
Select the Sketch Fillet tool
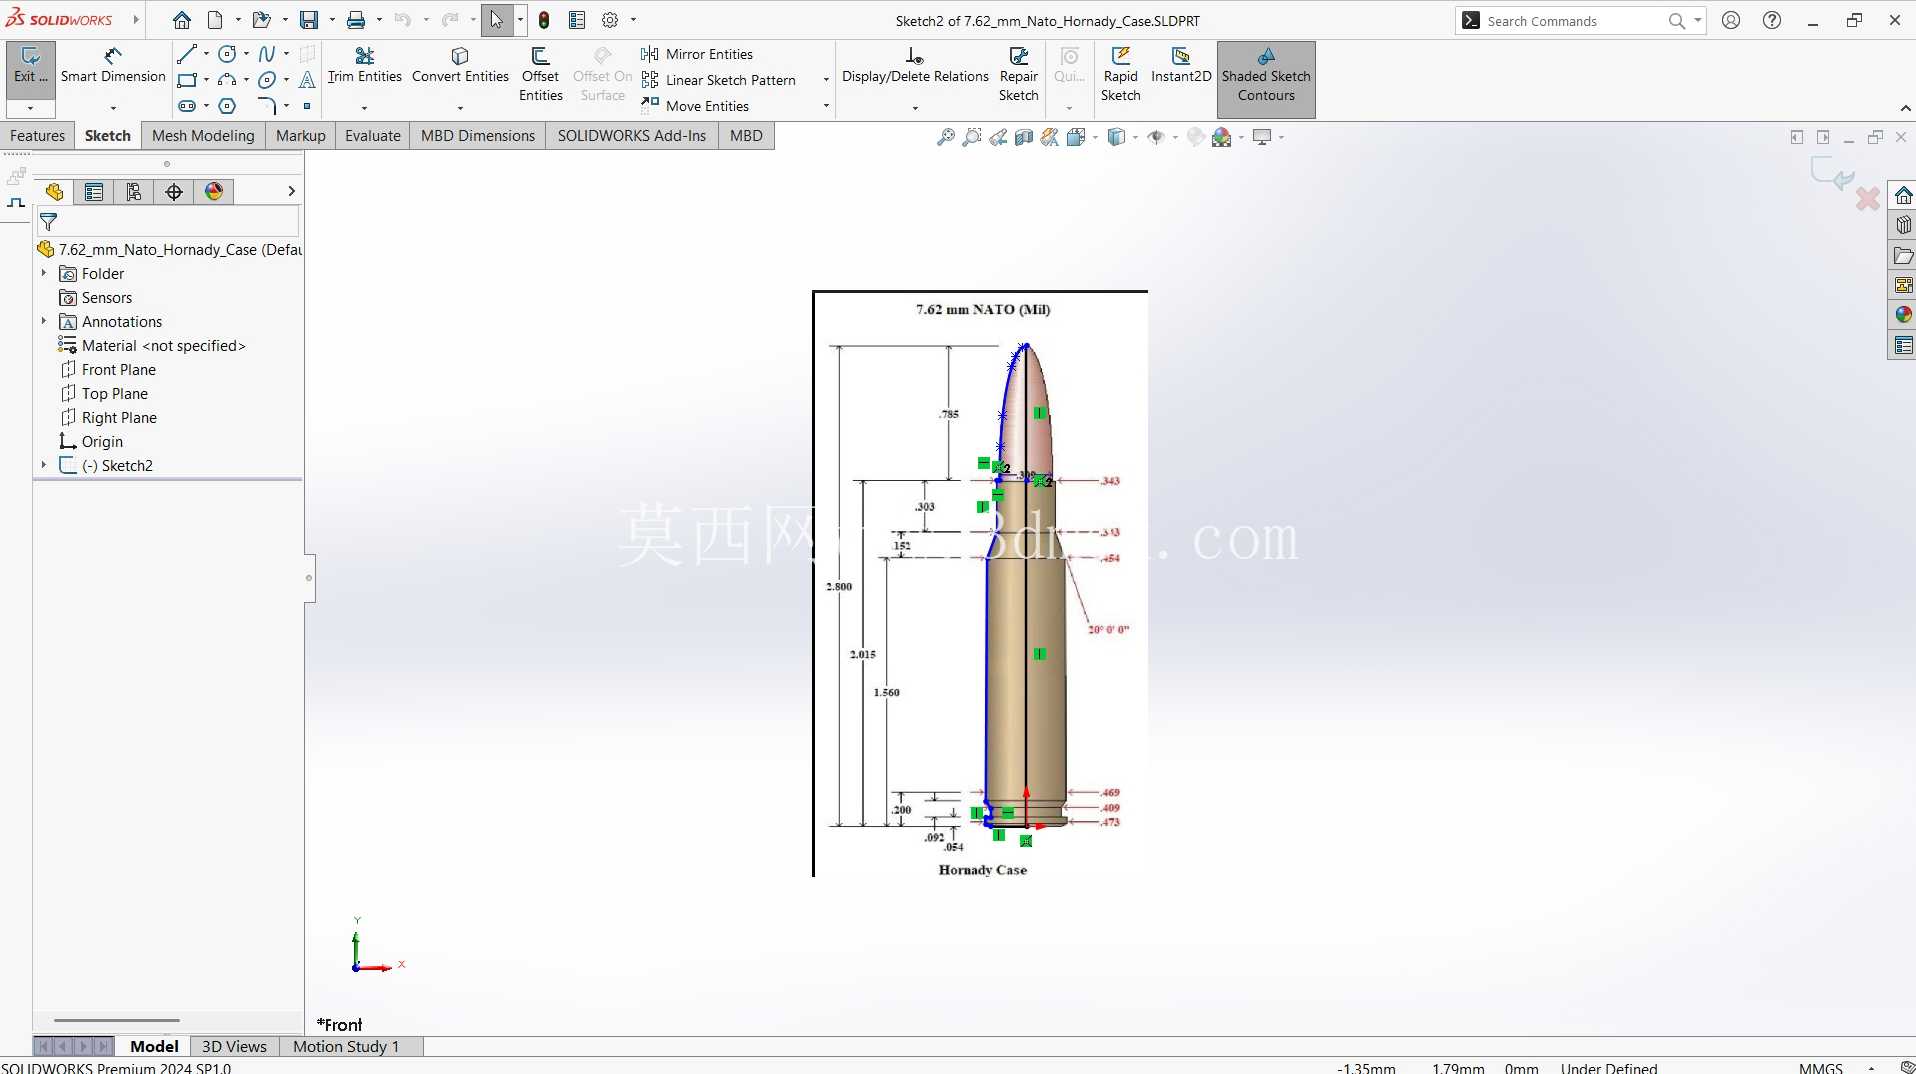[266, 106]
